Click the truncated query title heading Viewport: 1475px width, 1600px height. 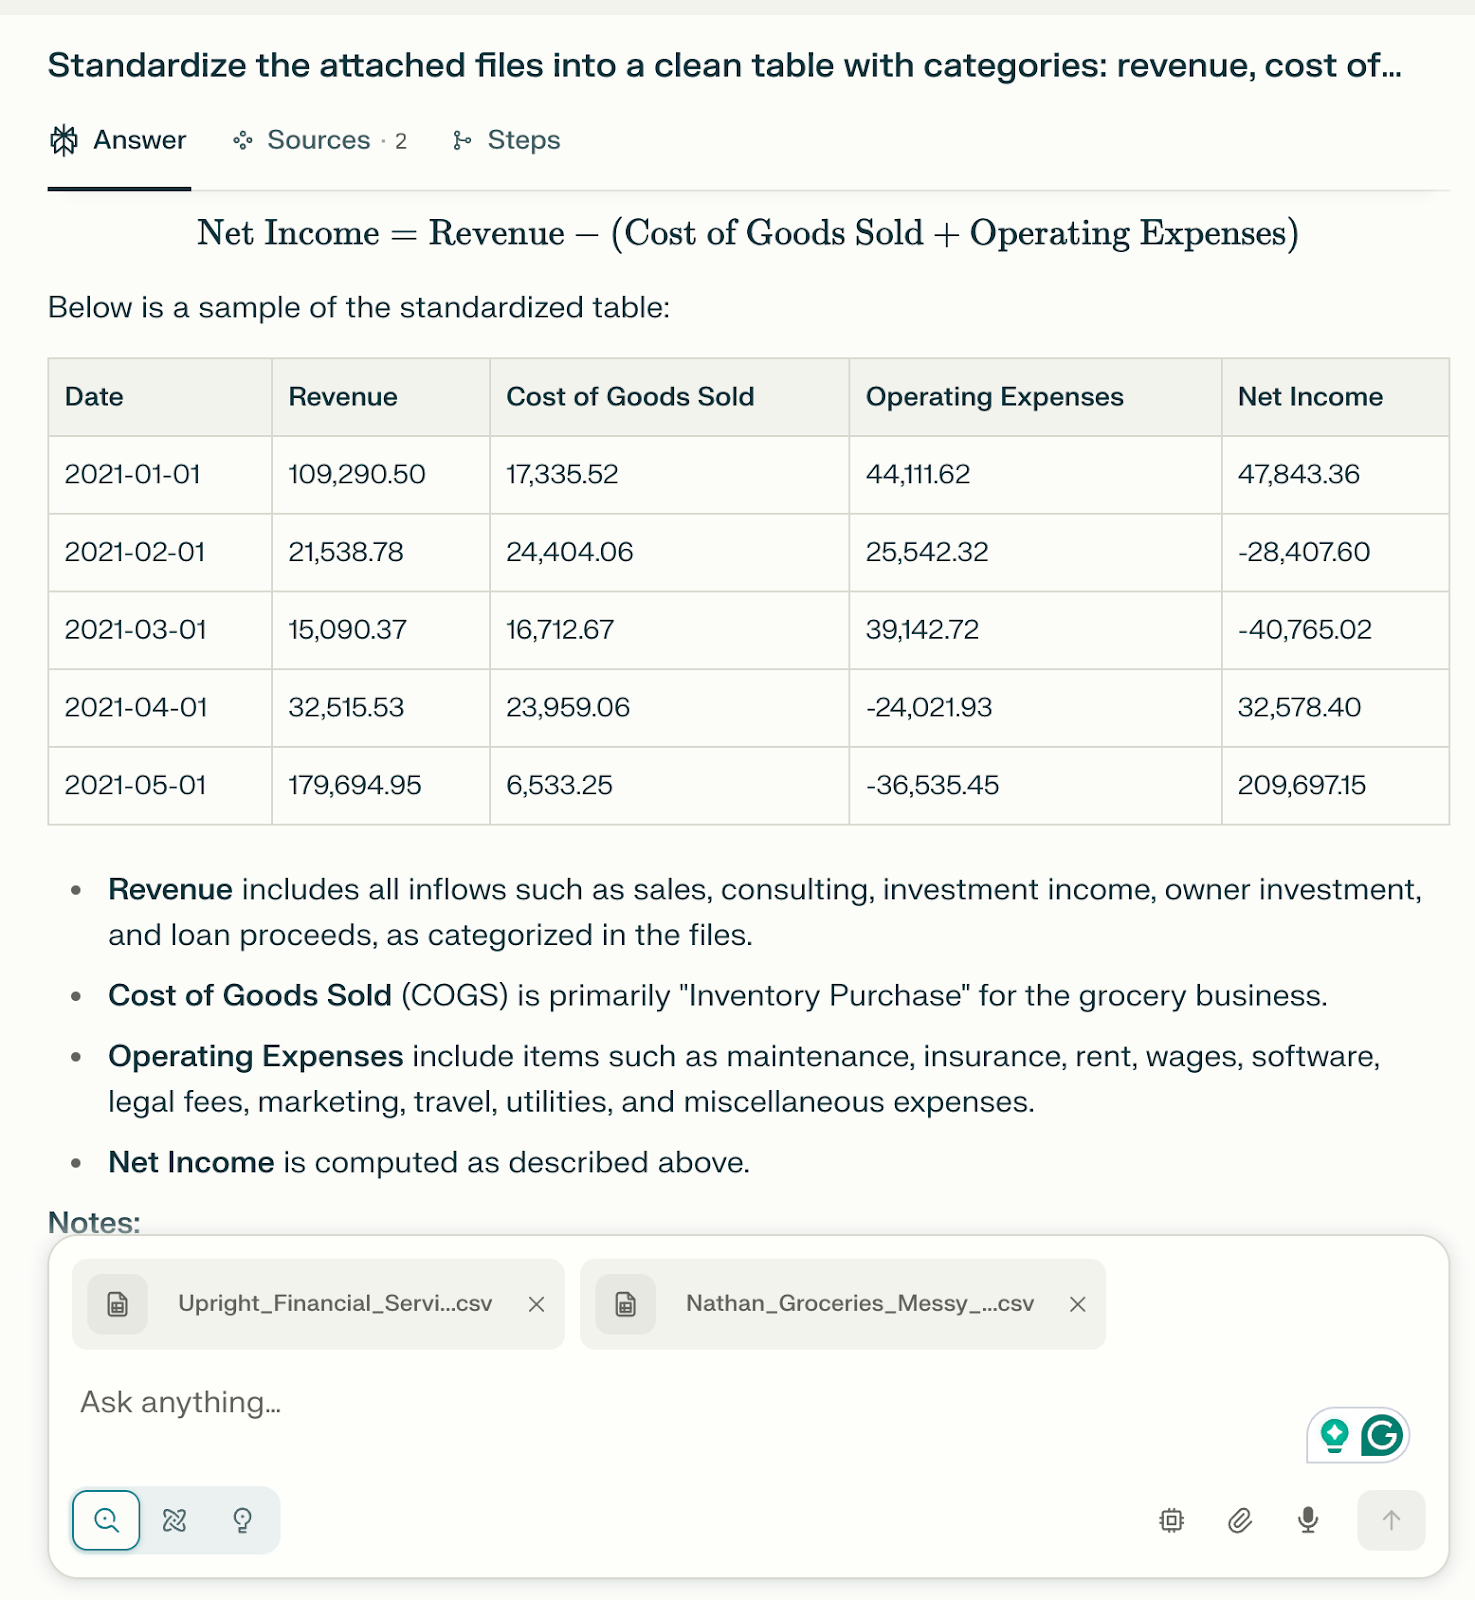tap(725, 66)
